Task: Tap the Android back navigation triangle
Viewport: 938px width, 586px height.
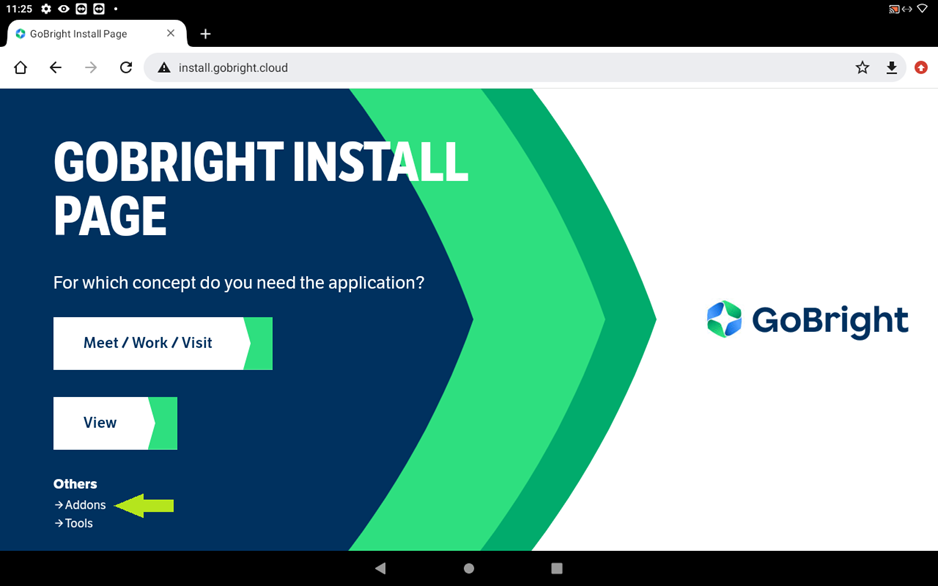Action: click(x=380, y=568)
